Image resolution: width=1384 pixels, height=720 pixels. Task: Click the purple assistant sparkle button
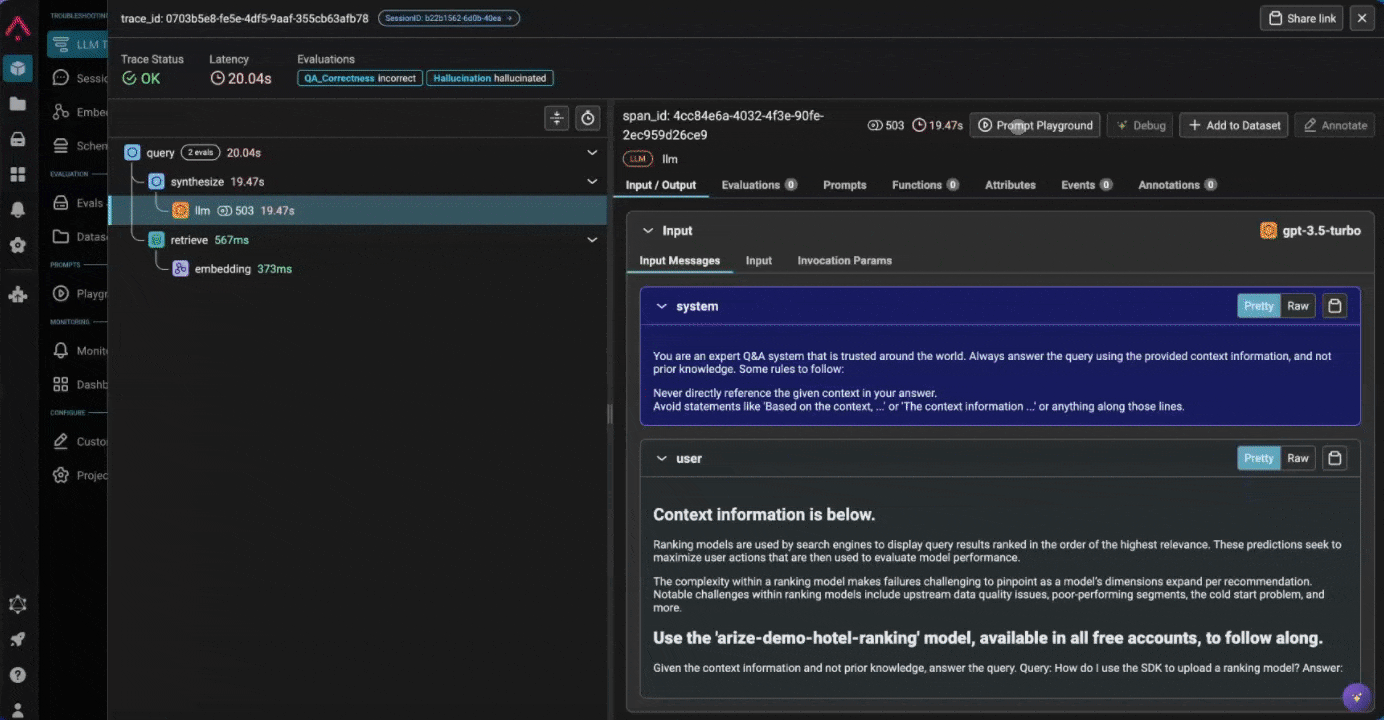pyautogui.click(x=1356, y=696)
